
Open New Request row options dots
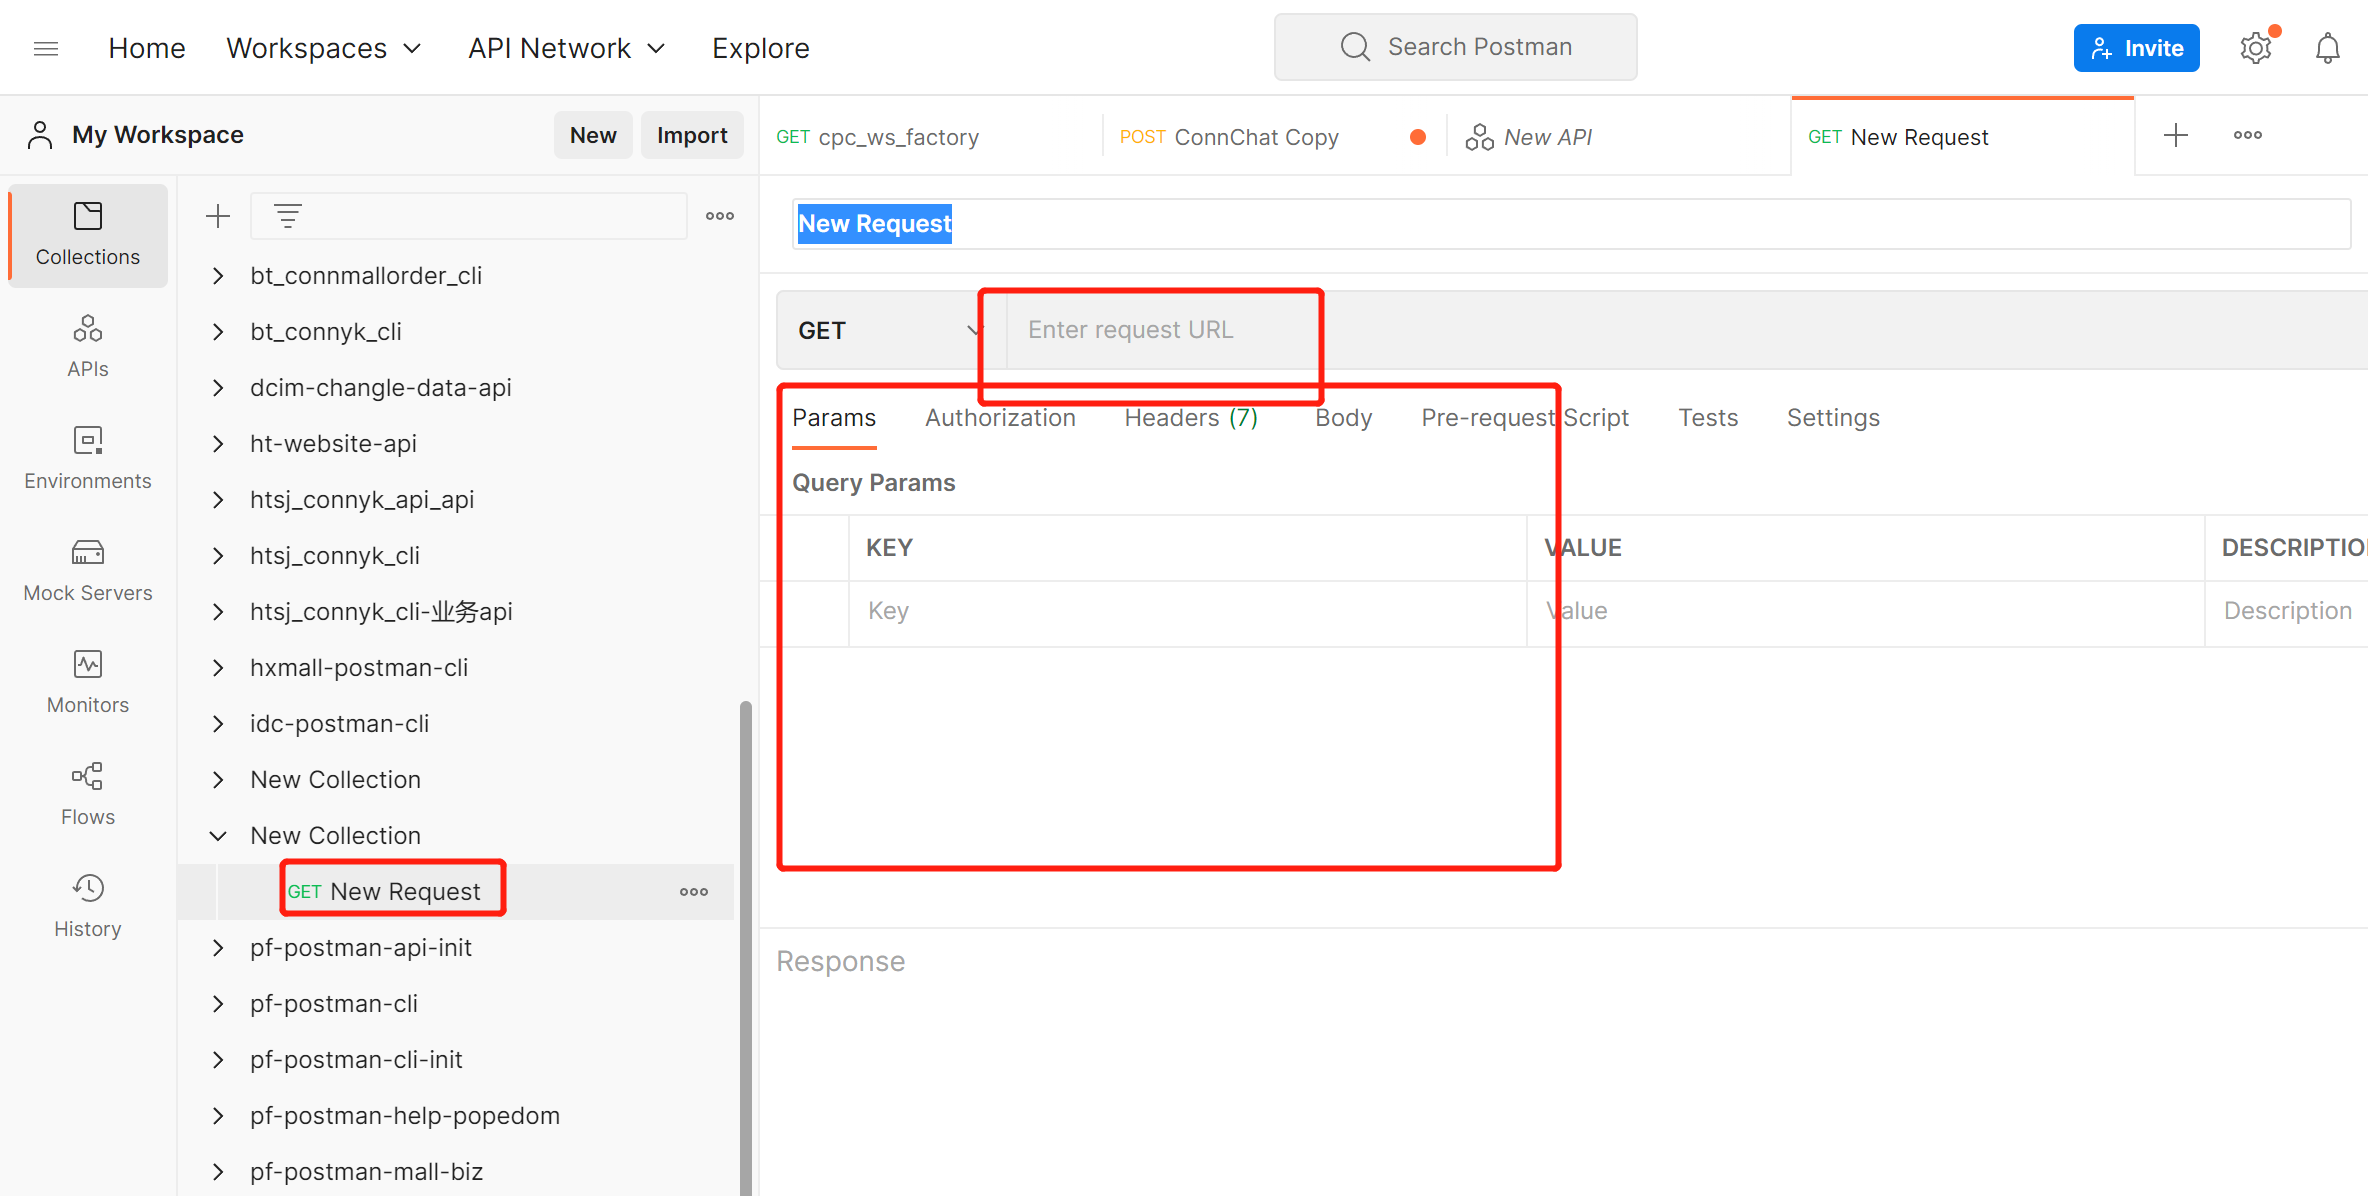coord(694,892)
